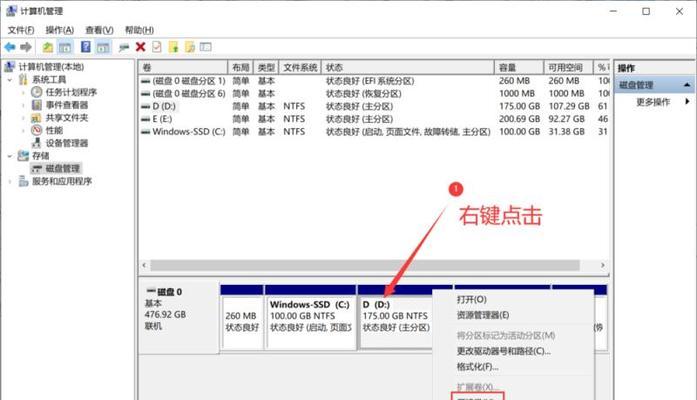Click the yellow folder search icon
This screenshot has height=400, width=697.
click(190, 47)
